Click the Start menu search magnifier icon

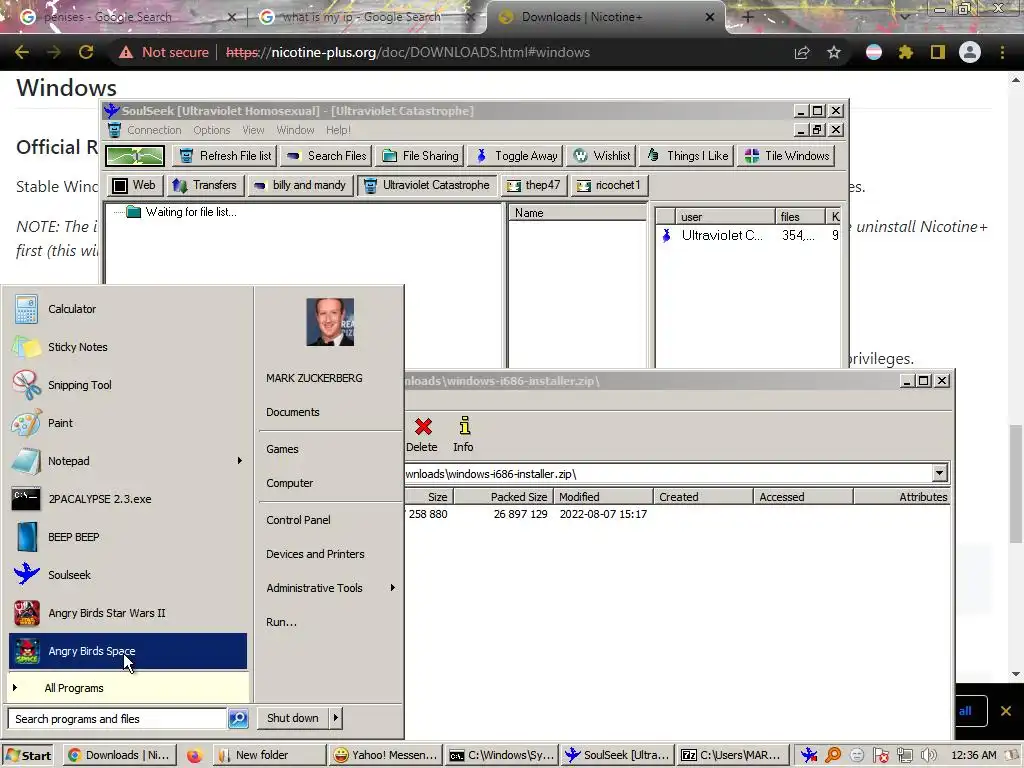pos(238,719)
